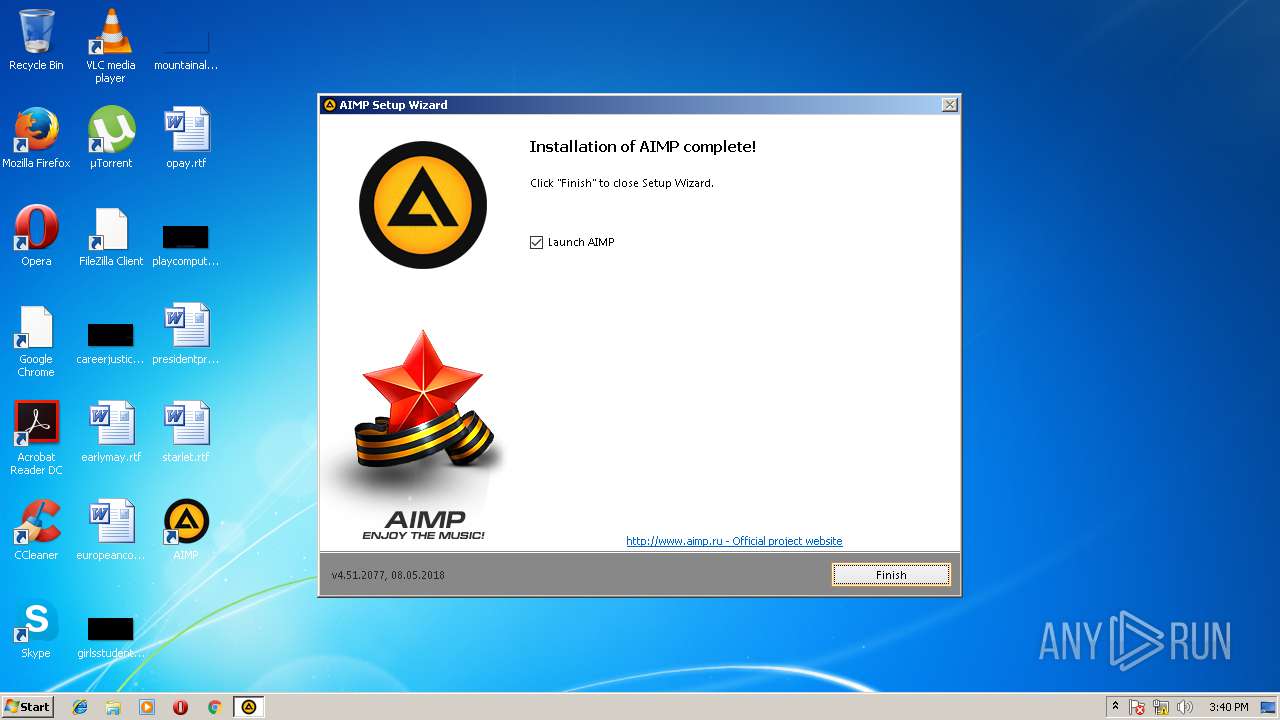Screen dimensions: 1280x720
Task: Select the europeanco... document icon
Action: coord(111,530)
